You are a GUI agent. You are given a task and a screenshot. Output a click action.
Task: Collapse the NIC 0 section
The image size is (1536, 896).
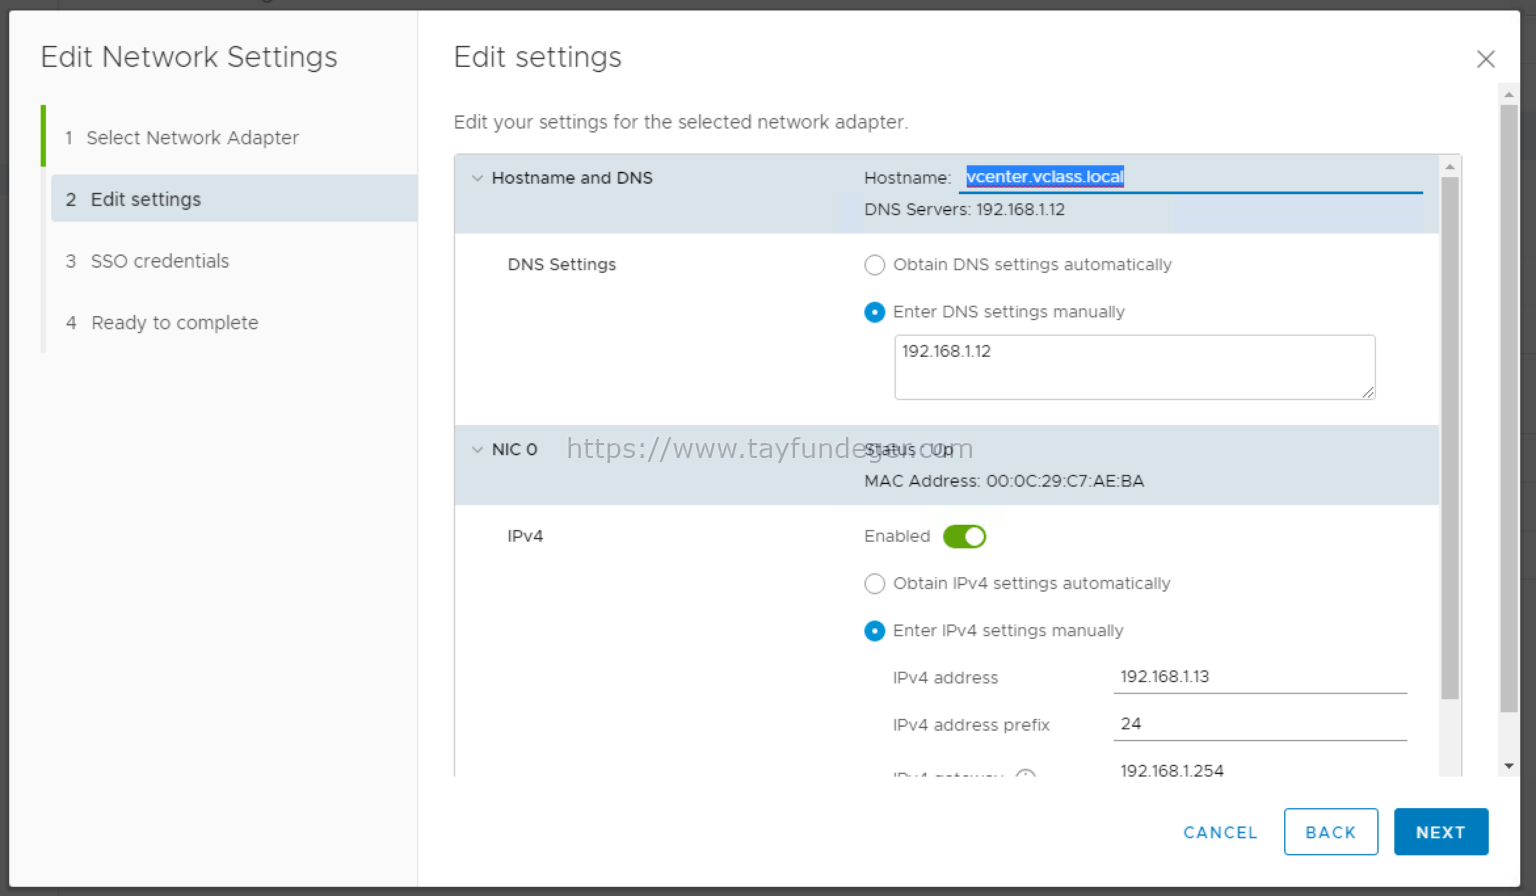tap(477, 449)
